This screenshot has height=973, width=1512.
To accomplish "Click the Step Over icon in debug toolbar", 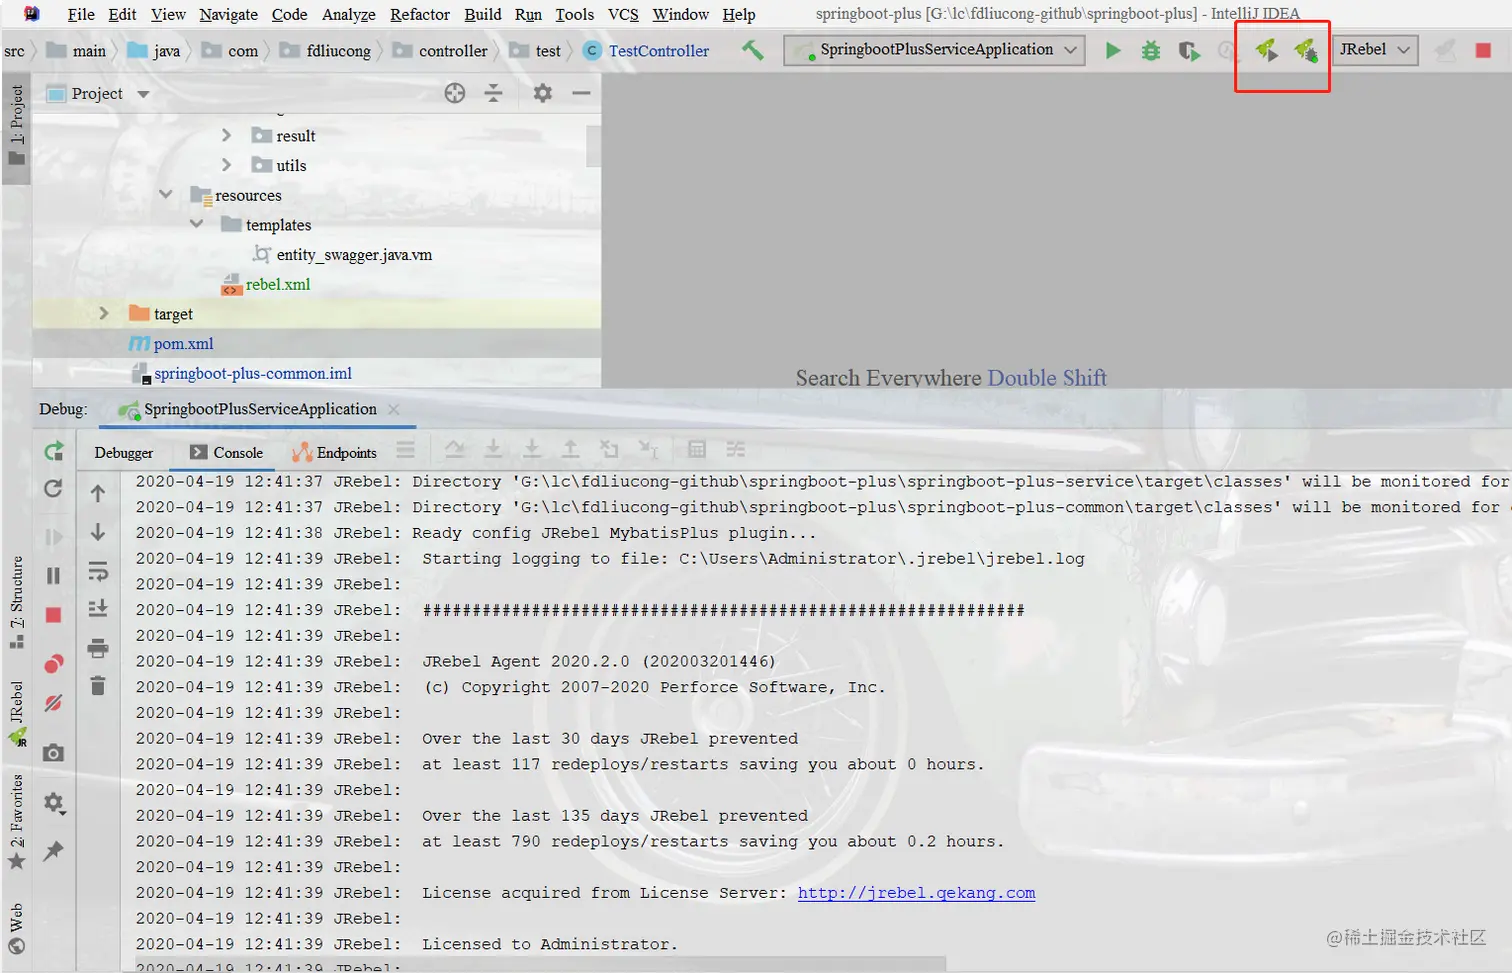I will [455, 450].
